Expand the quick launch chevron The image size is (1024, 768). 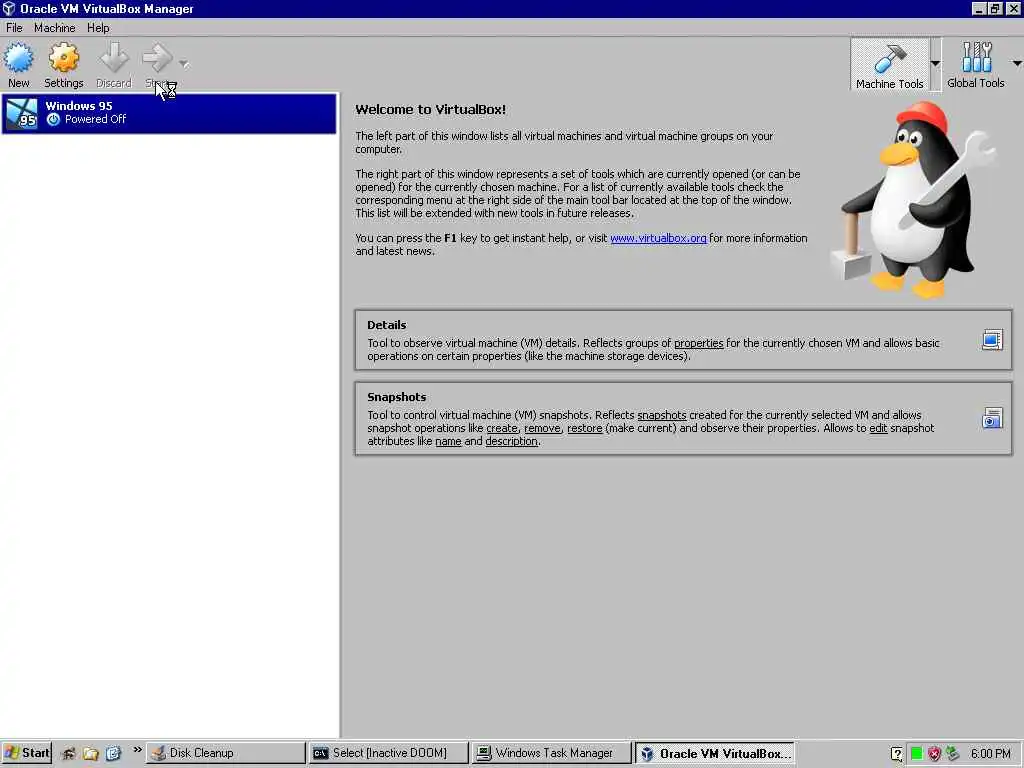(x=137, y=750)
